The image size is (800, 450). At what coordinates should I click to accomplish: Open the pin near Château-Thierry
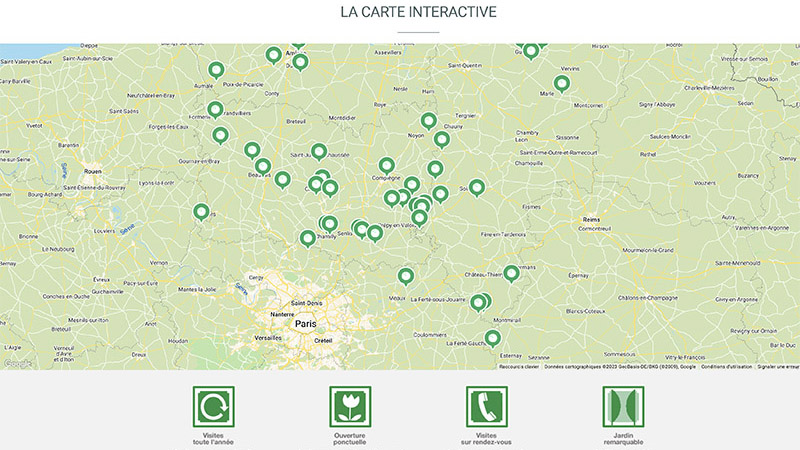[511, 273]
